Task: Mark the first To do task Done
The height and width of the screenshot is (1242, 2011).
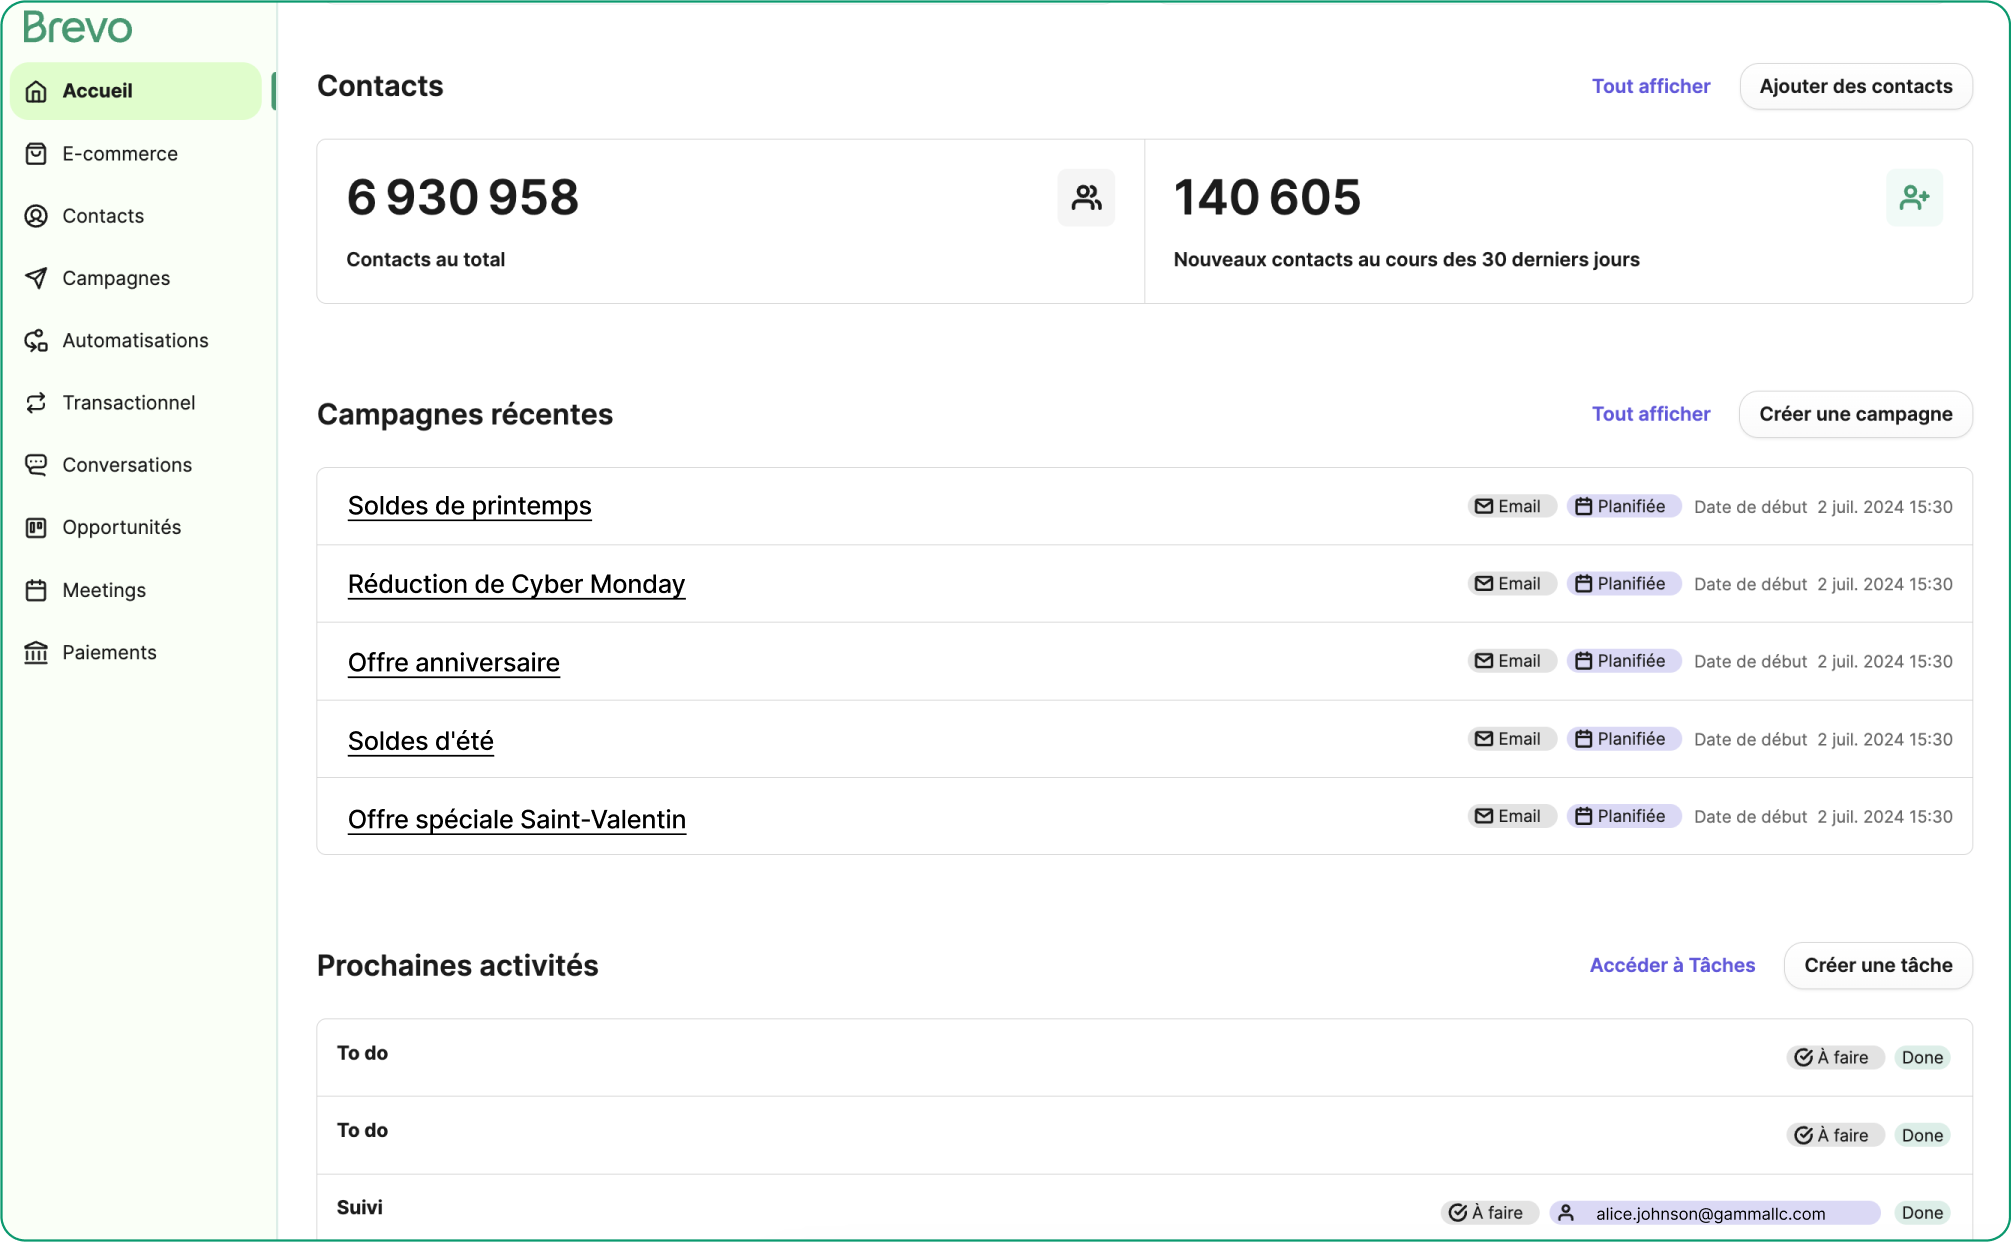Action: tap(1921, 1057)
